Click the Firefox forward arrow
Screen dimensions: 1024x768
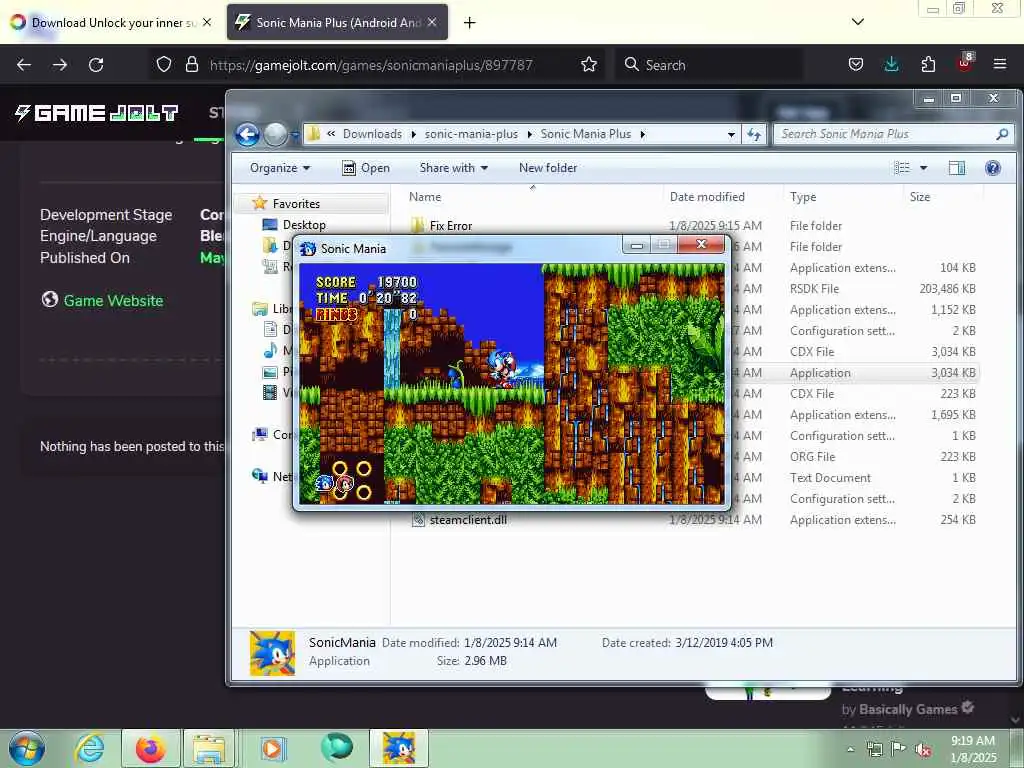point(60,65)
